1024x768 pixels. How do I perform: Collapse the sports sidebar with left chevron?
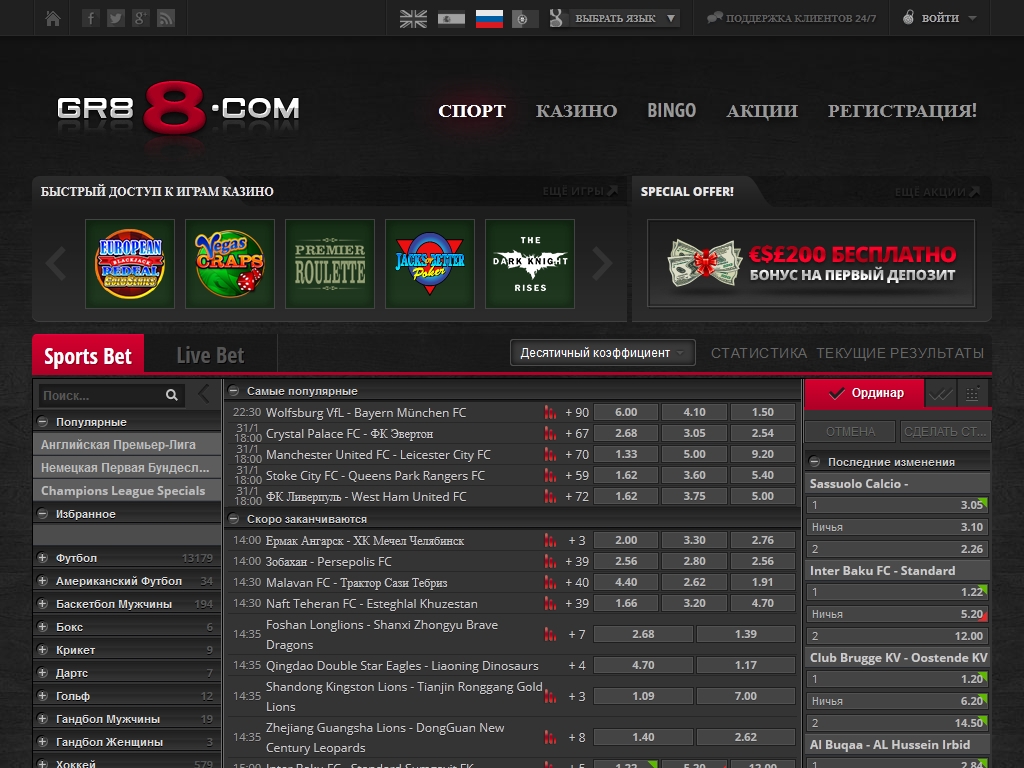[205, 394]
